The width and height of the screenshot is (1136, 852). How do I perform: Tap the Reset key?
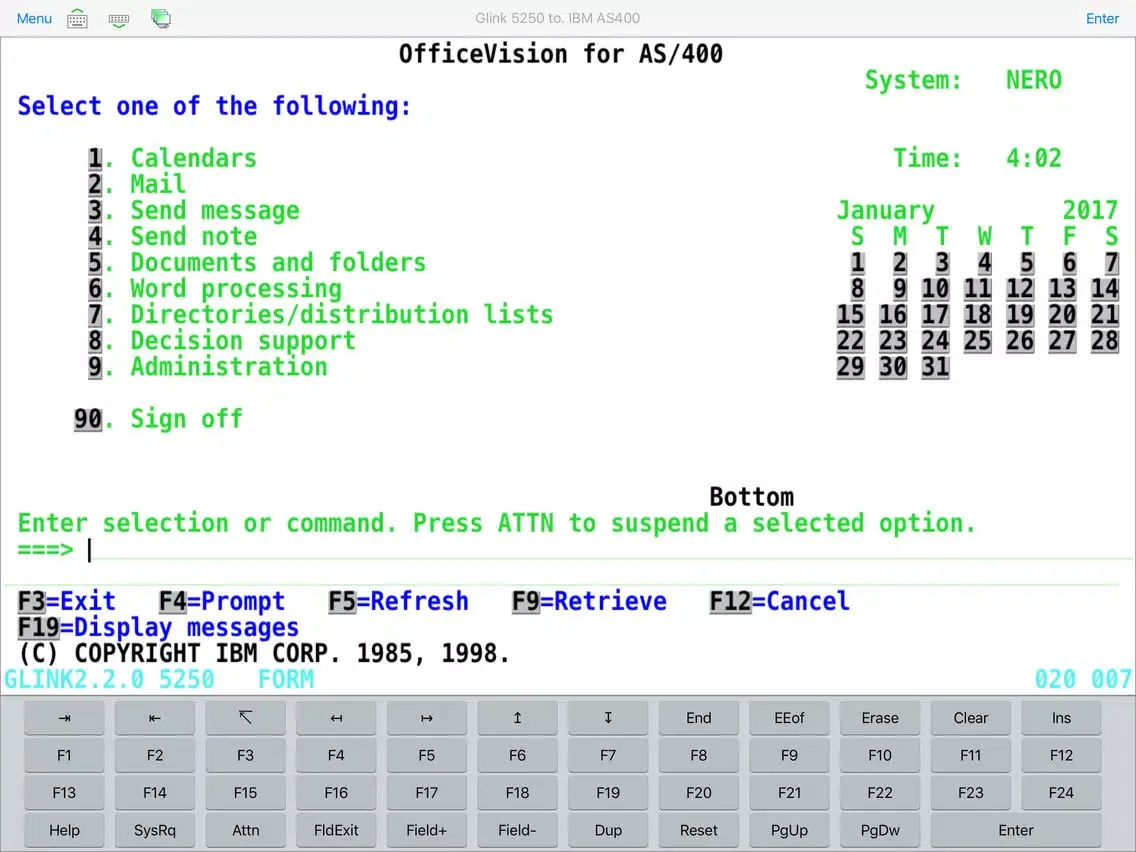coord(698,831)
